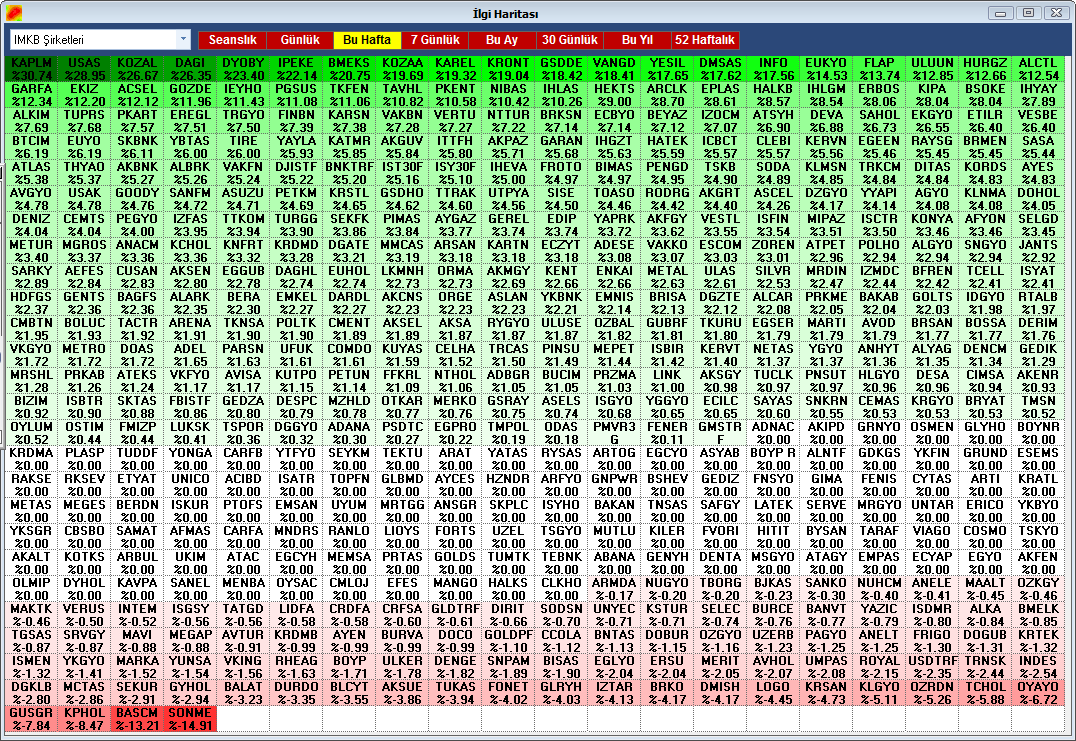The height and width of the screenshot is (741, 1076).
Task: Click the EKGYO %6.55 cell
Action: 932,121
